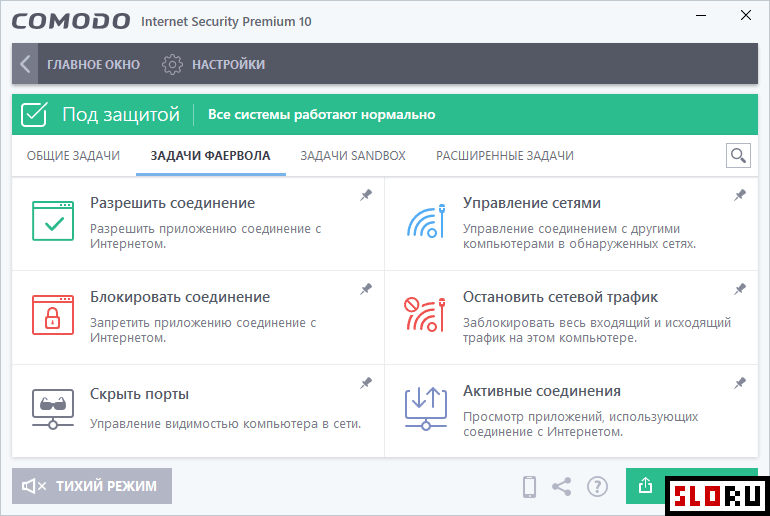Click the mobile phone icon at the bottom
Image resolution: width=770 pixels, height=516 pixels.
pos(529,487)
